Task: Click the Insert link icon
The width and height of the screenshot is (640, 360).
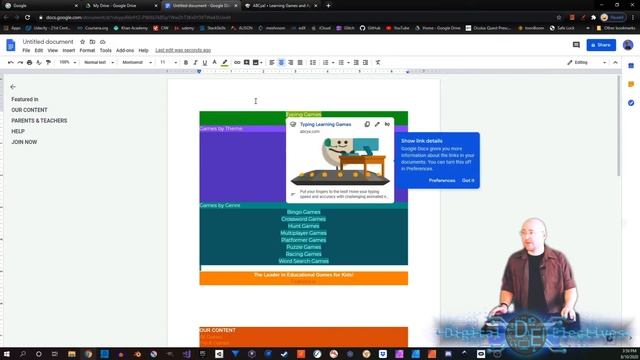Action: [237, 62]
